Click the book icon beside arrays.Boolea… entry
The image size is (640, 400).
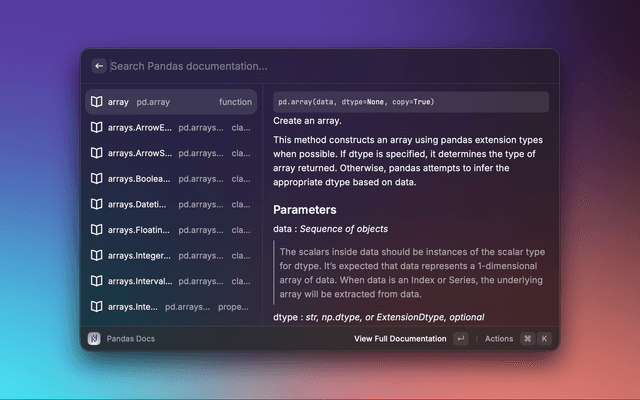[97, 179]
